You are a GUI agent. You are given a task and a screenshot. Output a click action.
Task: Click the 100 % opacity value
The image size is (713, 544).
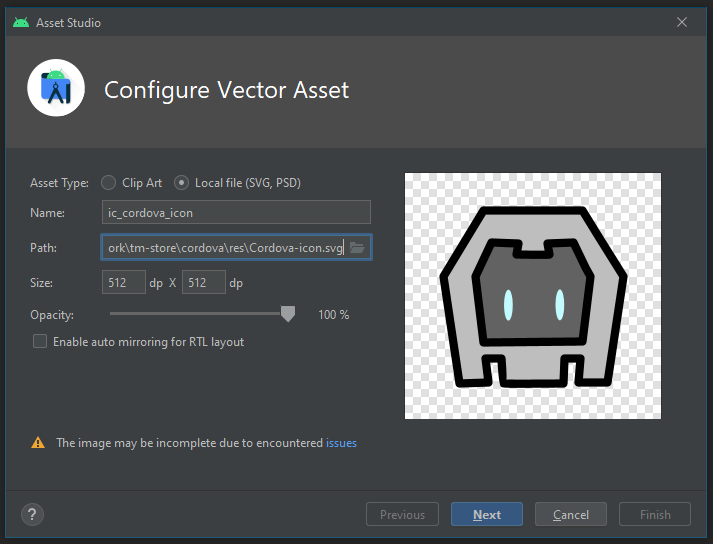tap(333, 314)
